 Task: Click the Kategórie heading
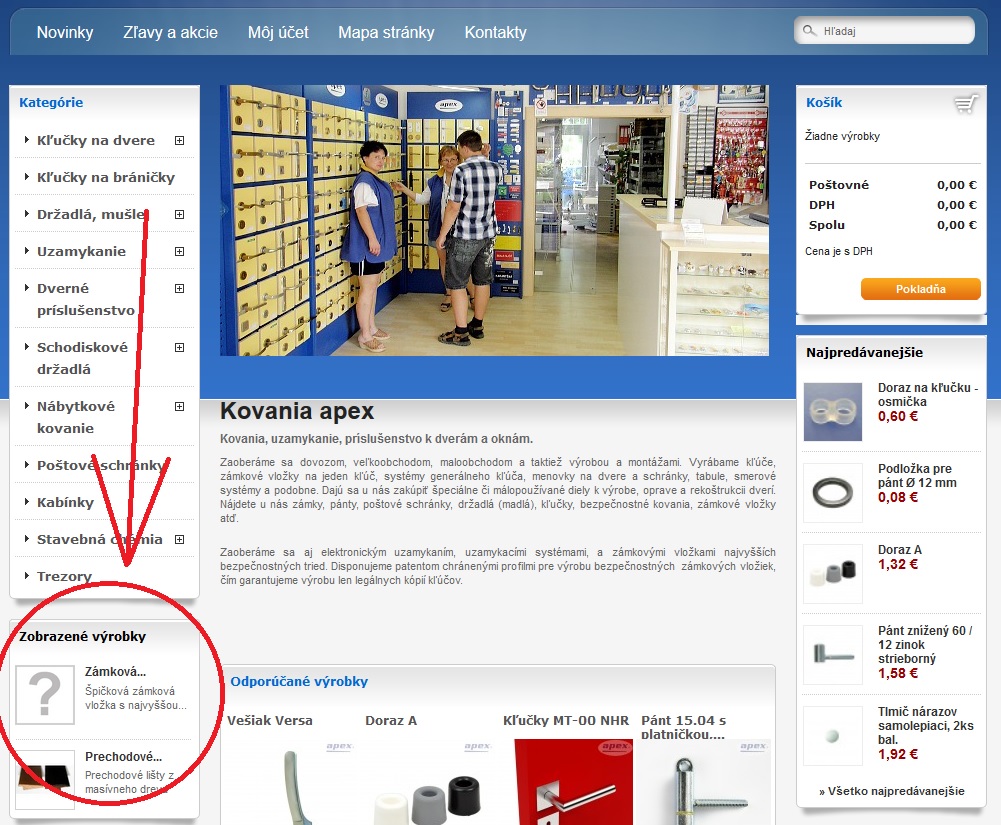click(x=51, y=103)
